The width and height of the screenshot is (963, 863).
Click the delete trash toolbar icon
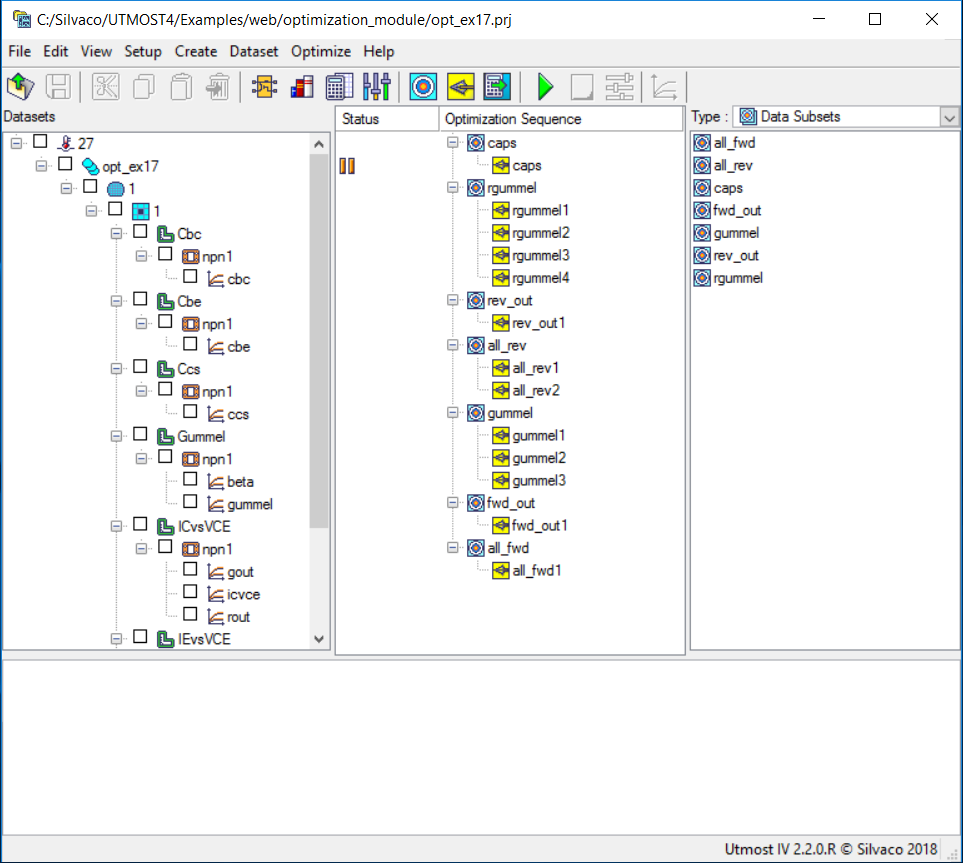click(x=218, y=87)
